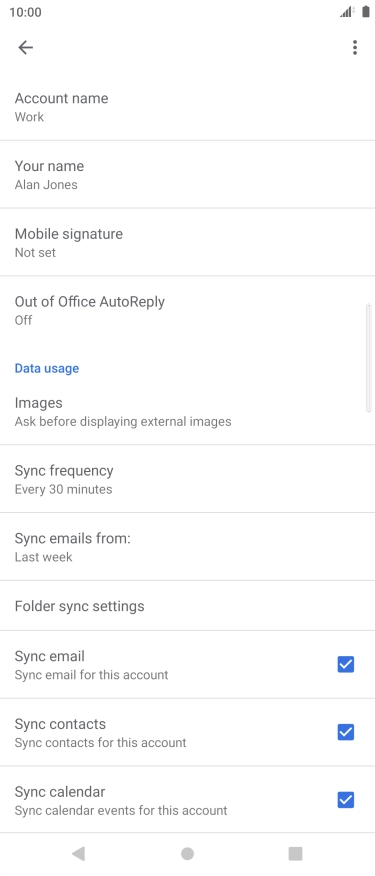This screenshot has height=876, width=375.
Task: Open the three-dot overflow menu
Action: point(355,48)
